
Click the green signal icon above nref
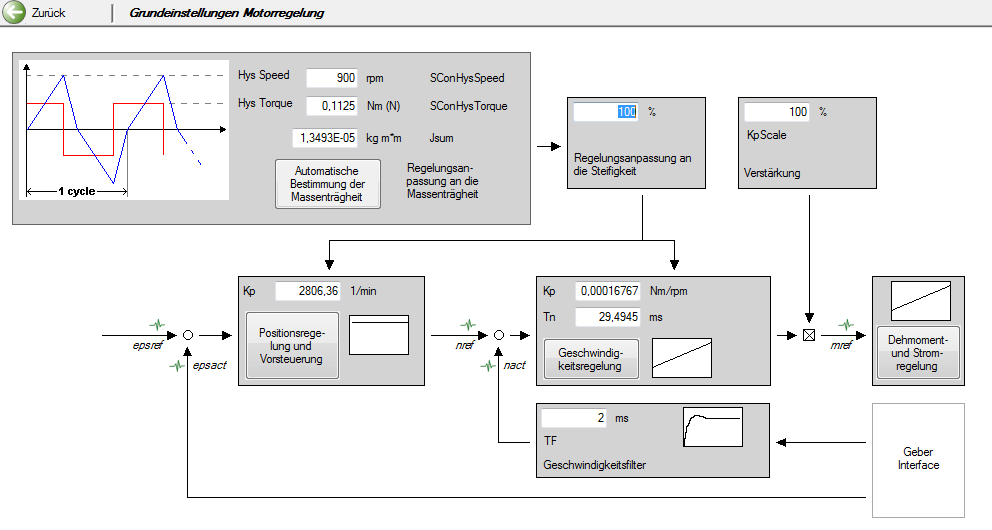(x=469, y=324)
